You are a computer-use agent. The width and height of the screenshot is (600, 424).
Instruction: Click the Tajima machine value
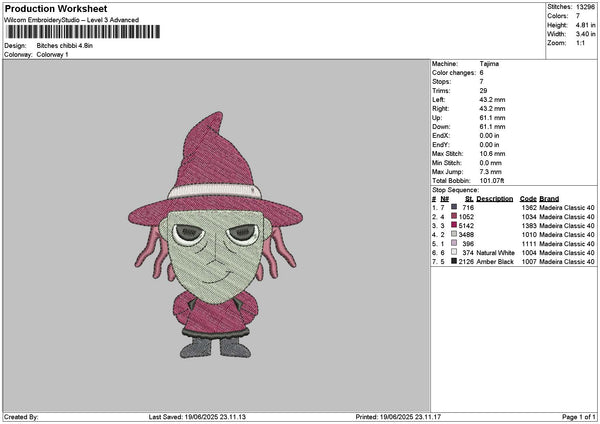click(x=489, y=64)
